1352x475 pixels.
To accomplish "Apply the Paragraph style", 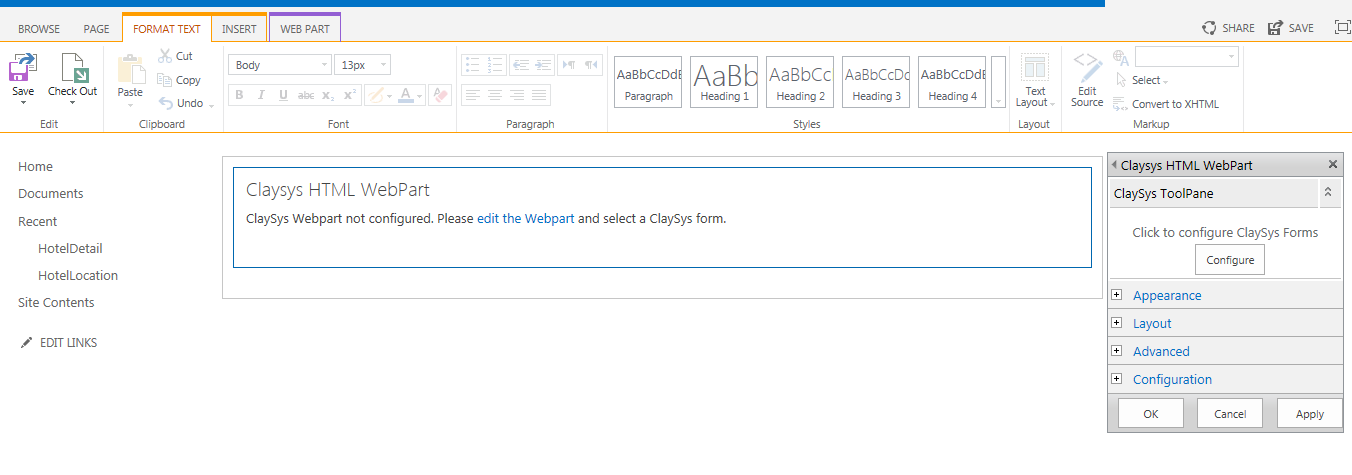I will [x=648, y=82].
